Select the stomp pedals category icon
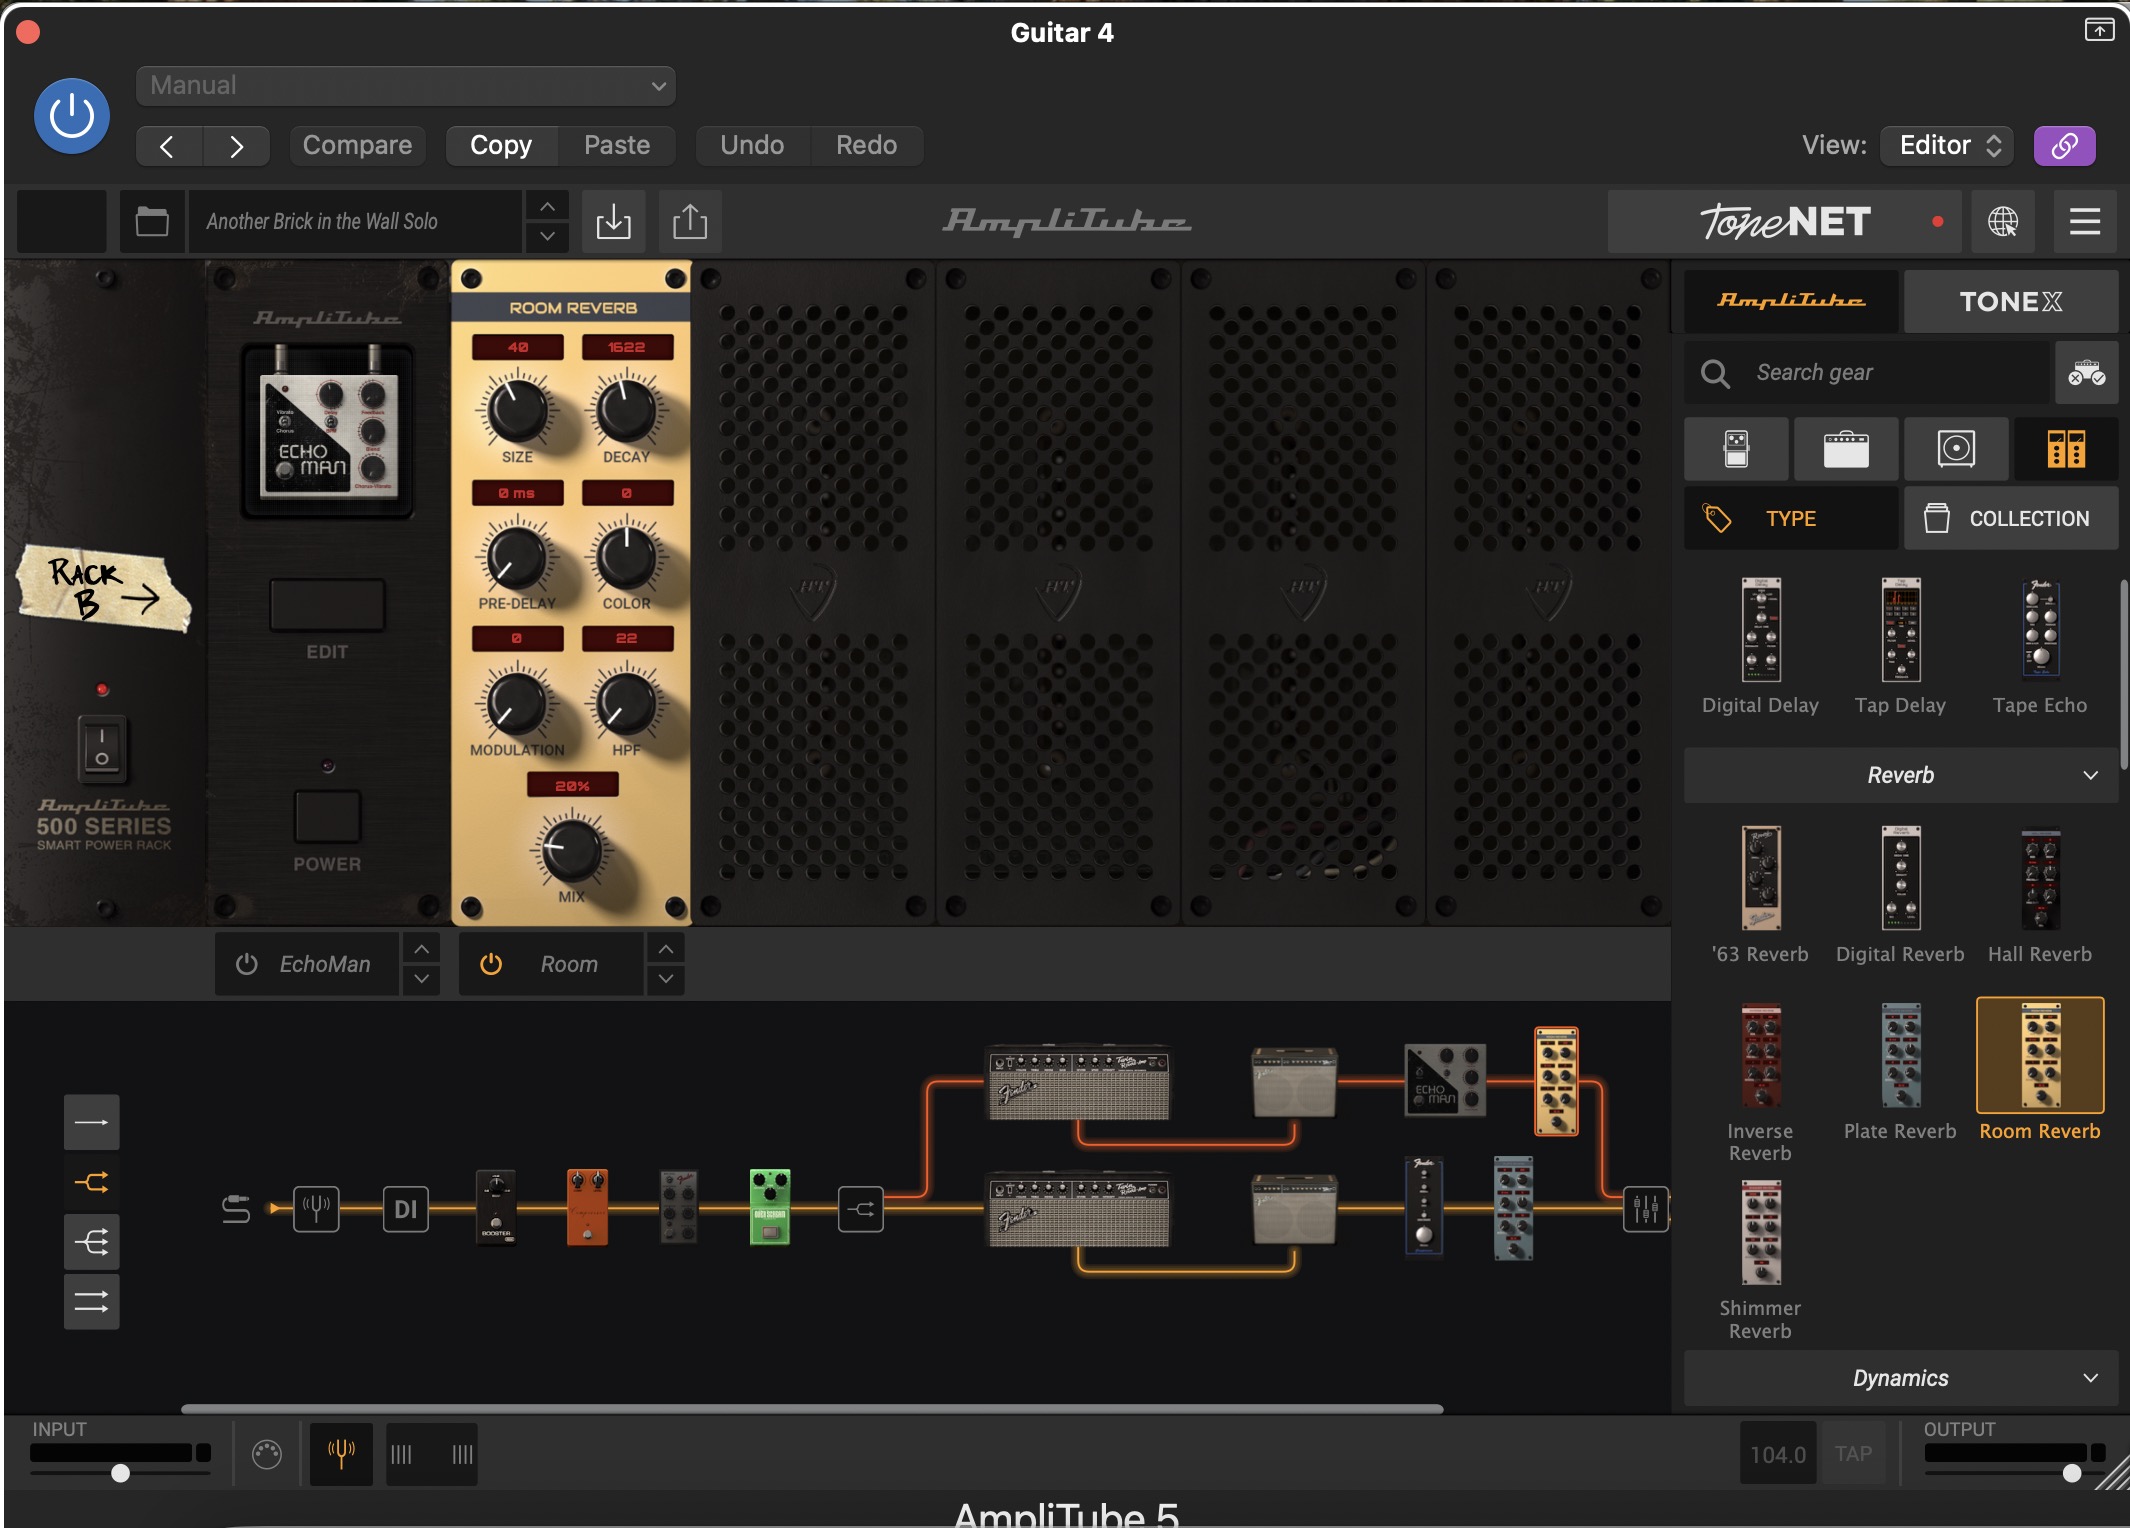The height and width of the screenshot is (1528, 2130). click(1737, 449)
